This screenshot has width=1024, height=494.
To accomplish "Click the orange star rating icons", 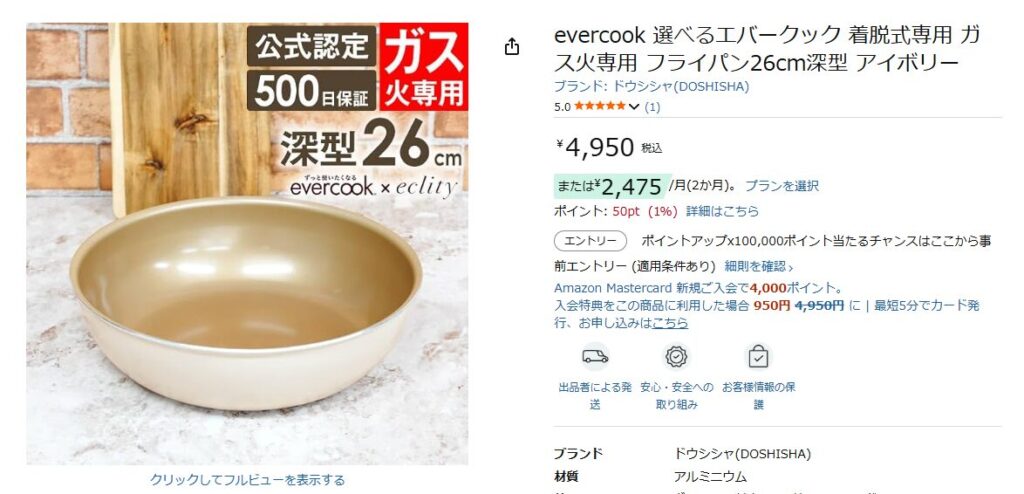I will (600, 107).
